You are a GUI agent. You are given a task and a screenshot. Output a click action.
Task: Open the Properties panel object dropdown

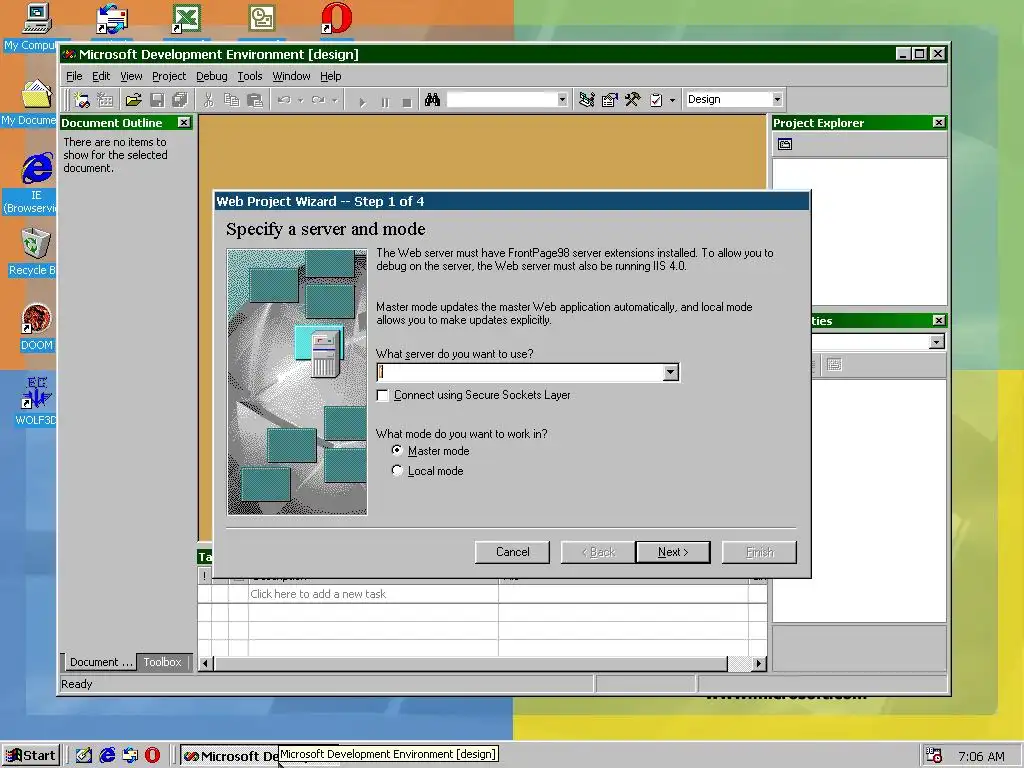tap(936, 342)
